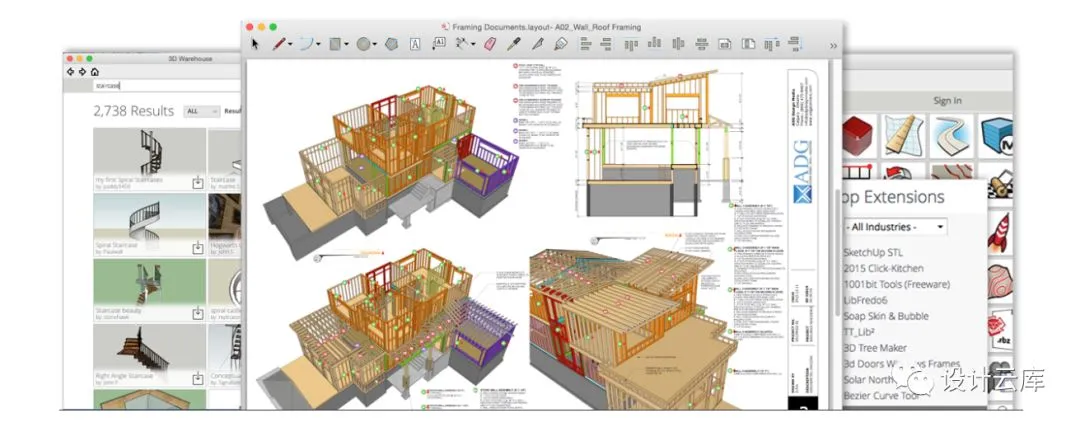This screenshot has height=427, width=1080.
Task: Click Sign In in Extension Warehouse window
Action: coord(947,101)
